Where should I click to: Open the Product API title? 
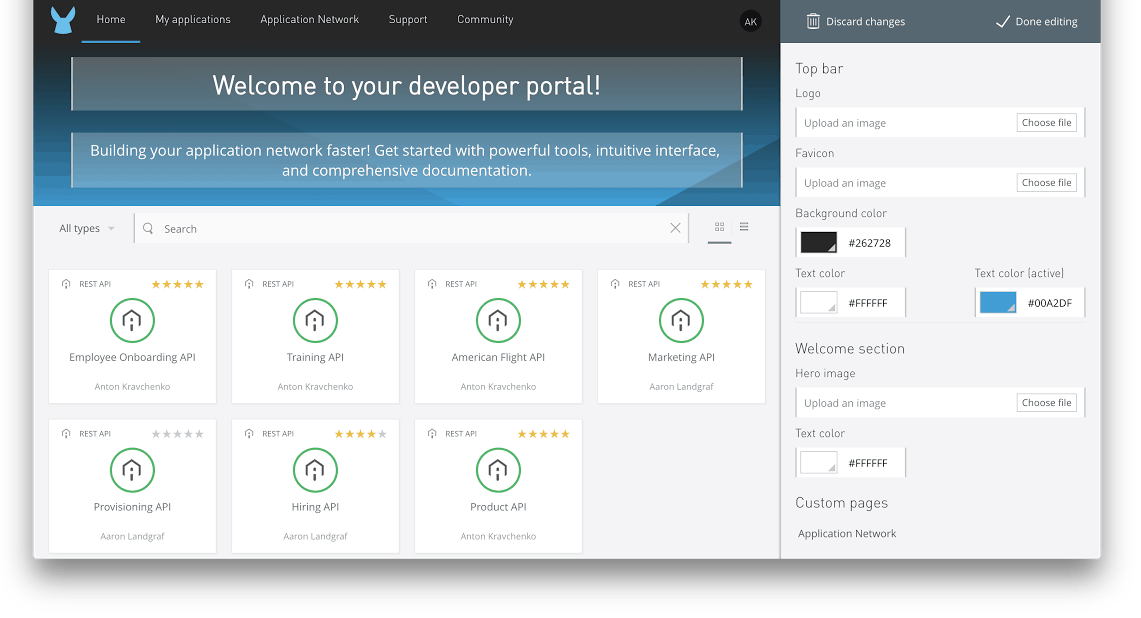[x=498, y=507]
